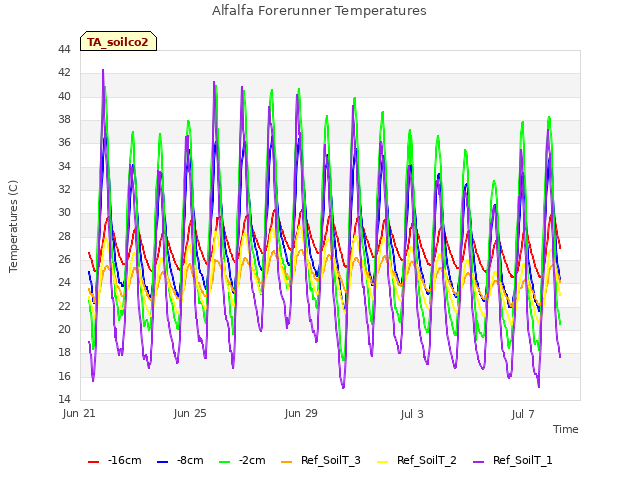Click the chart title Alfalfa Forerunner Temperatures

[x=319, y=11]
